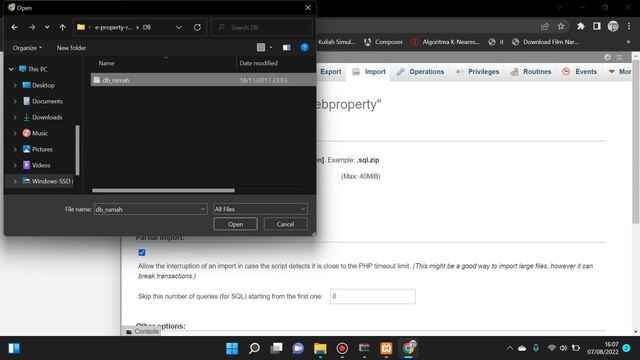This screenshot has width=640, height=360.
Task: Open the Organize menu
Action: click(27, 48)
